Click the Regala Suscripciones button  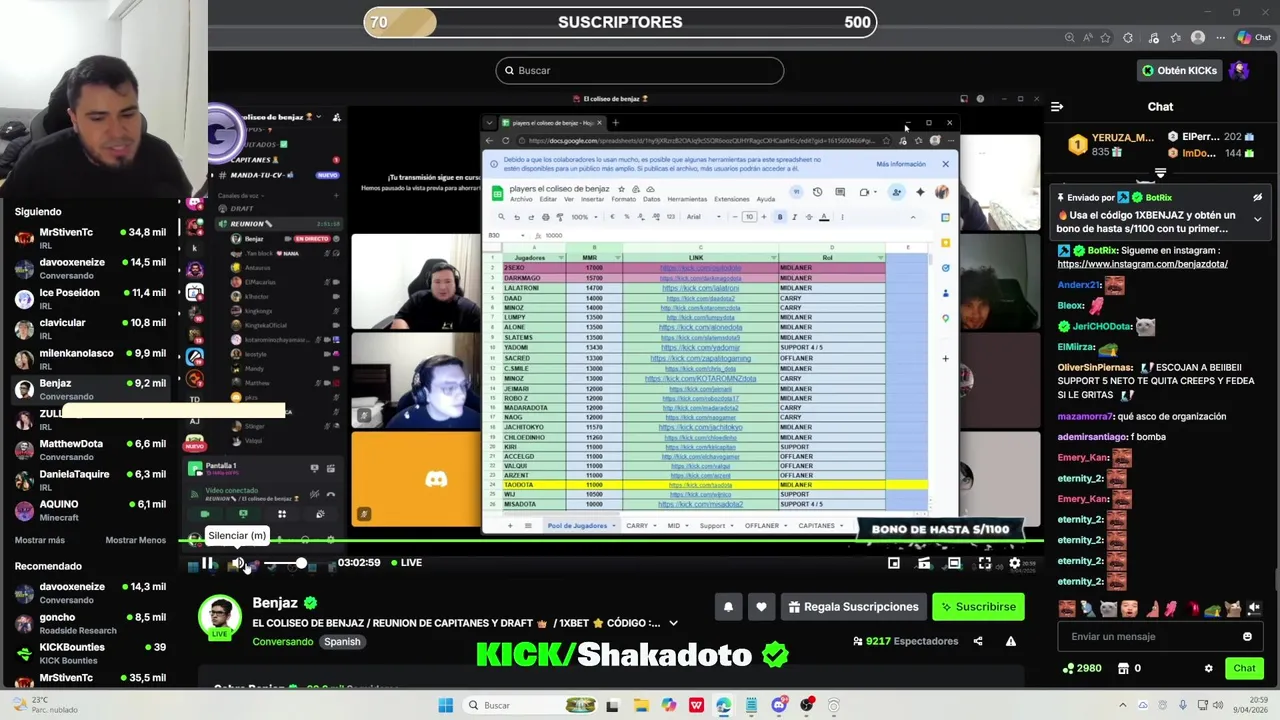coord(853,607)
